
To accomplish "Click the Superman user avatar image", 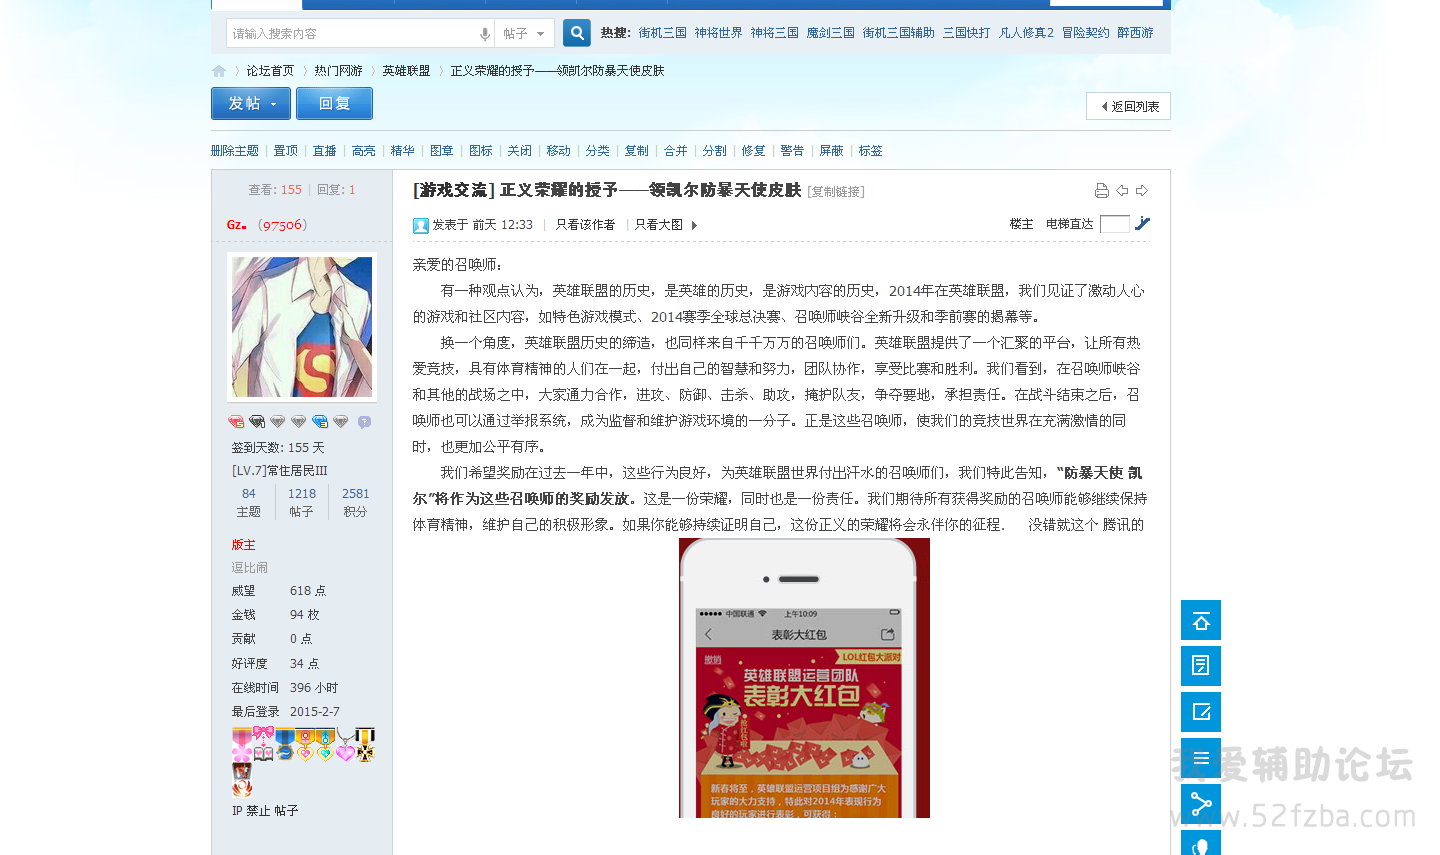I will (x=302, y=327).
